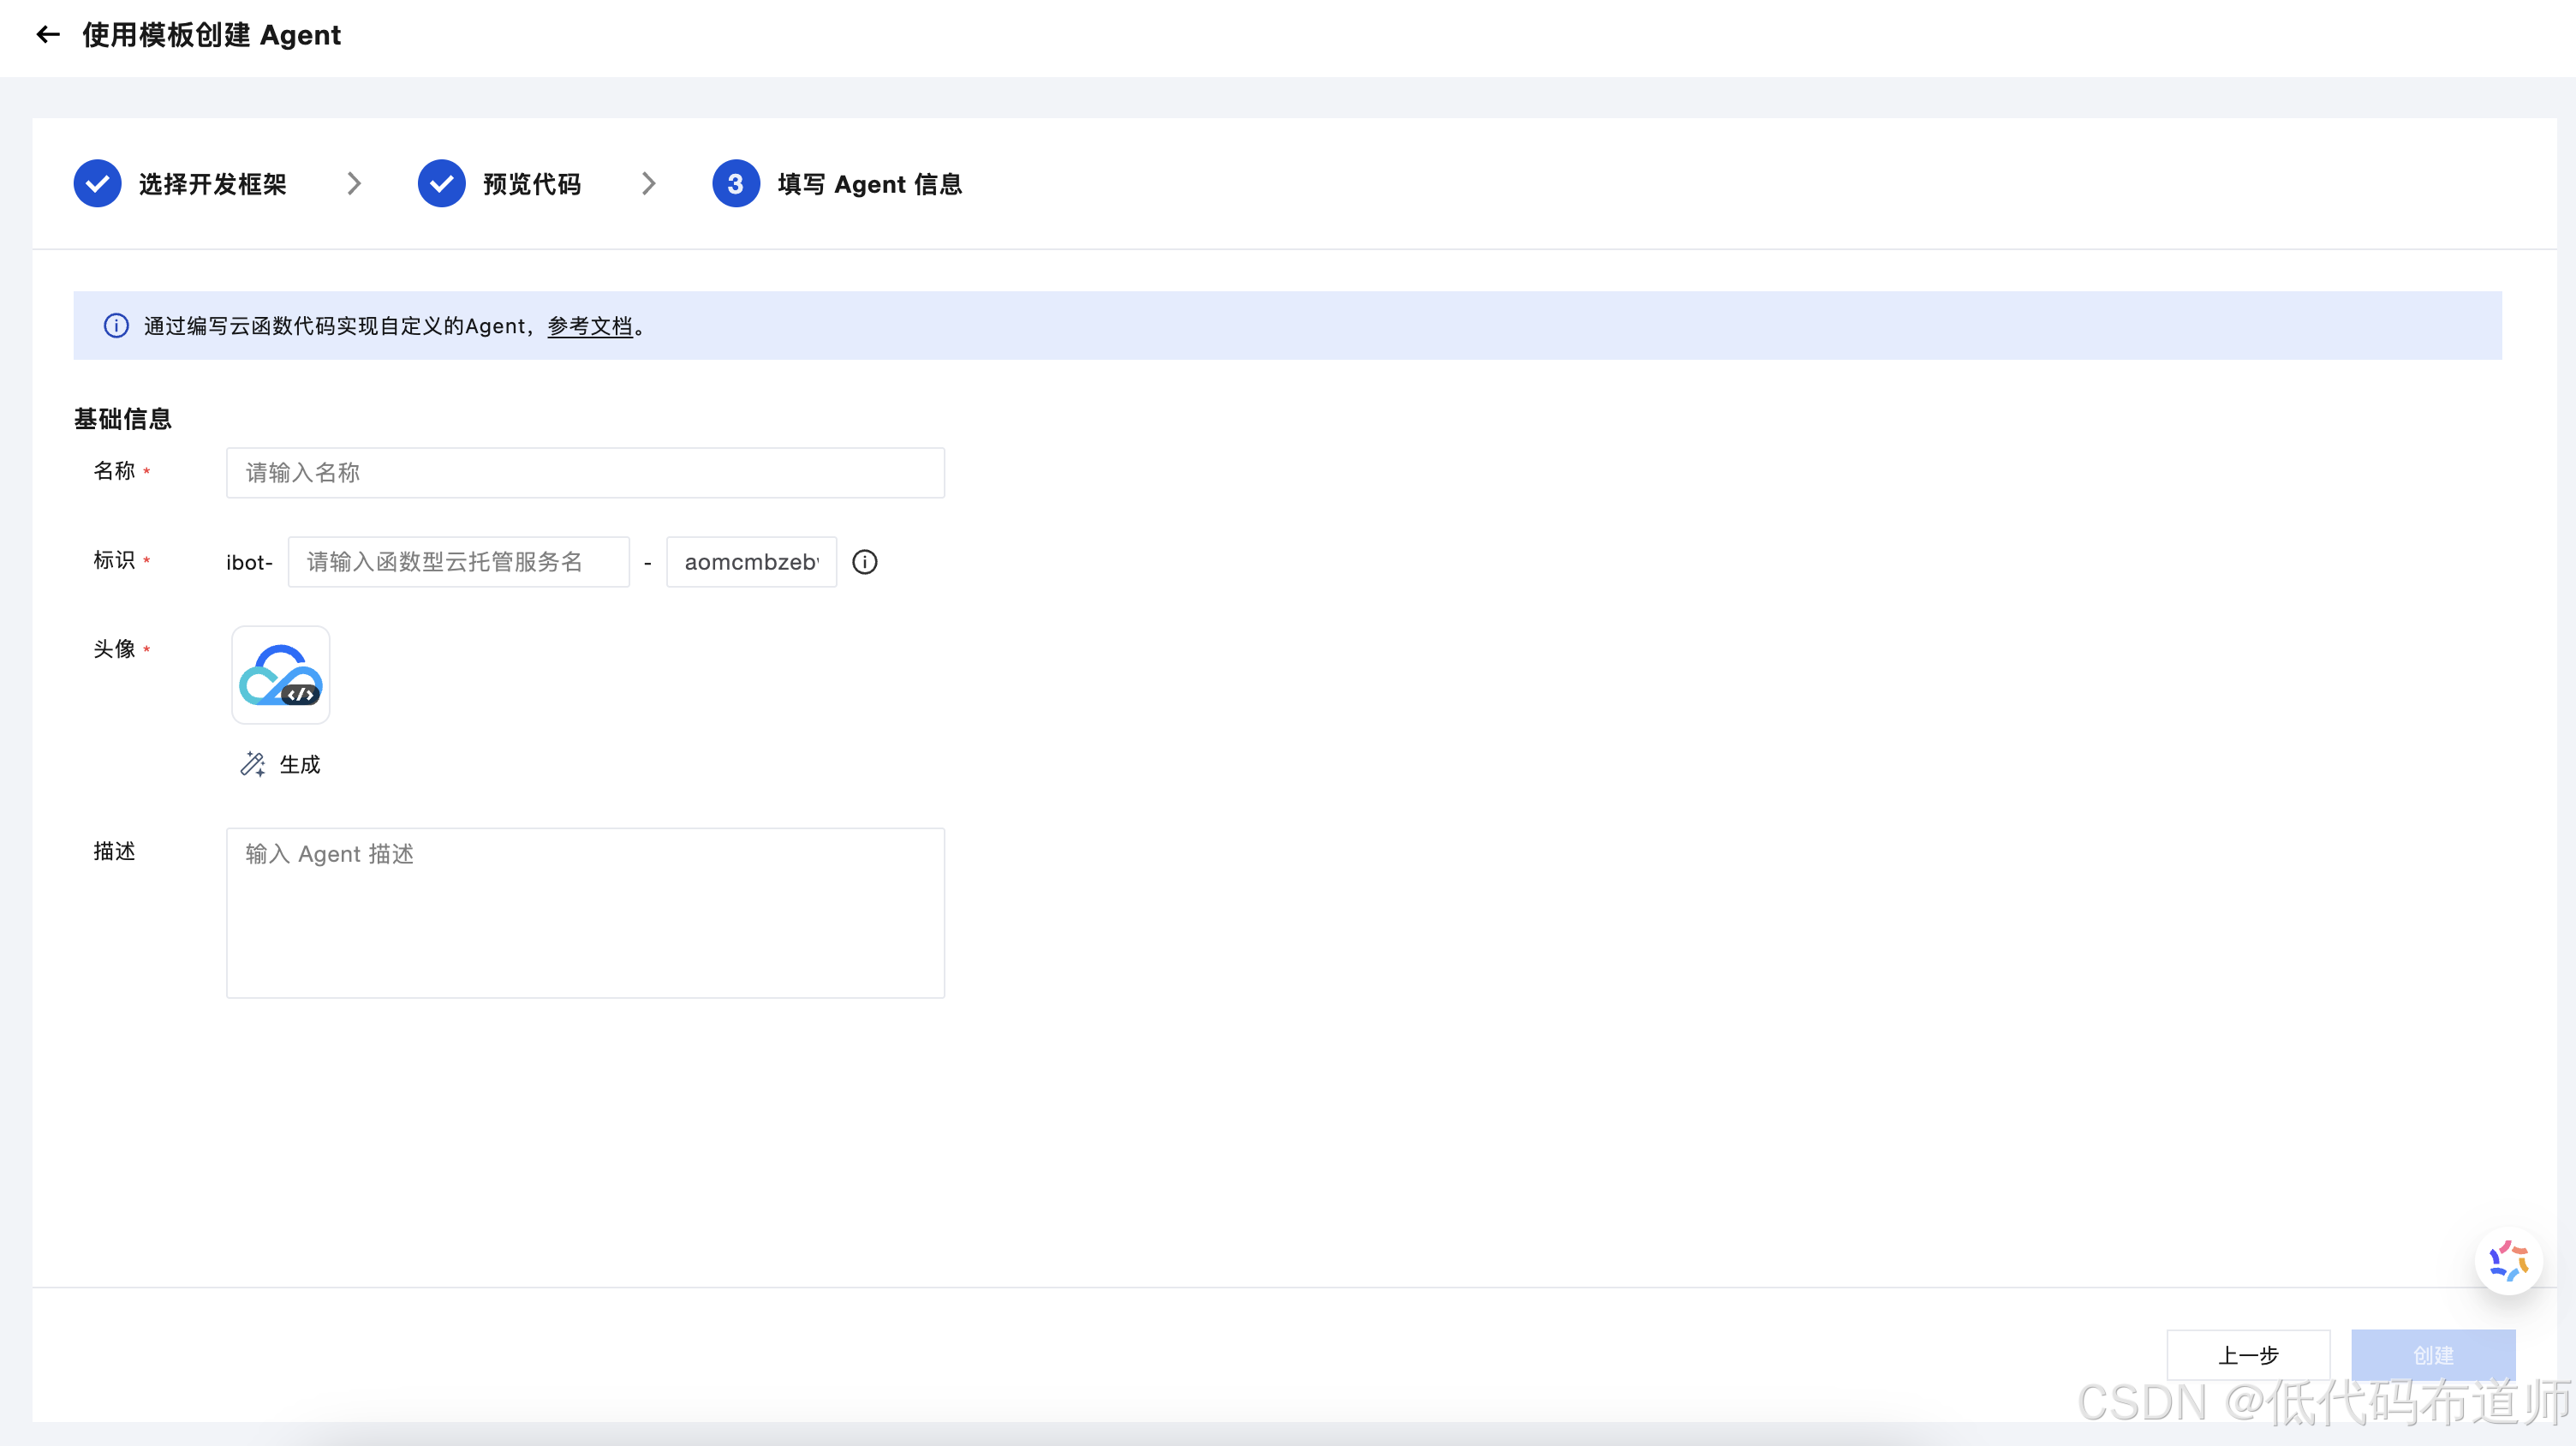Open the floating AI assistant icon
This screenshot has height=1446, width=2576.
coord(2508,1260)
